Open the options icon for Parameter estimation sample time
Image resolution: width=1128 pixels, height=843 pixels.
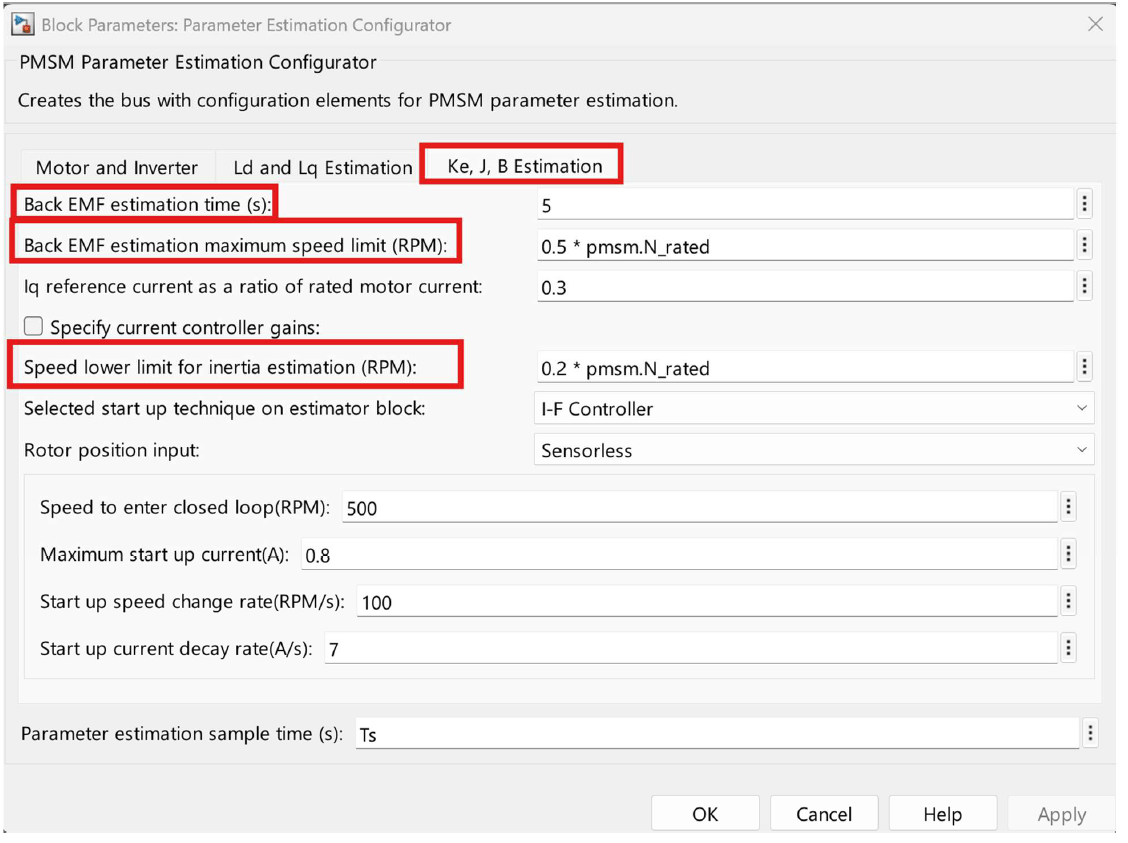[x=1090, y=735]
